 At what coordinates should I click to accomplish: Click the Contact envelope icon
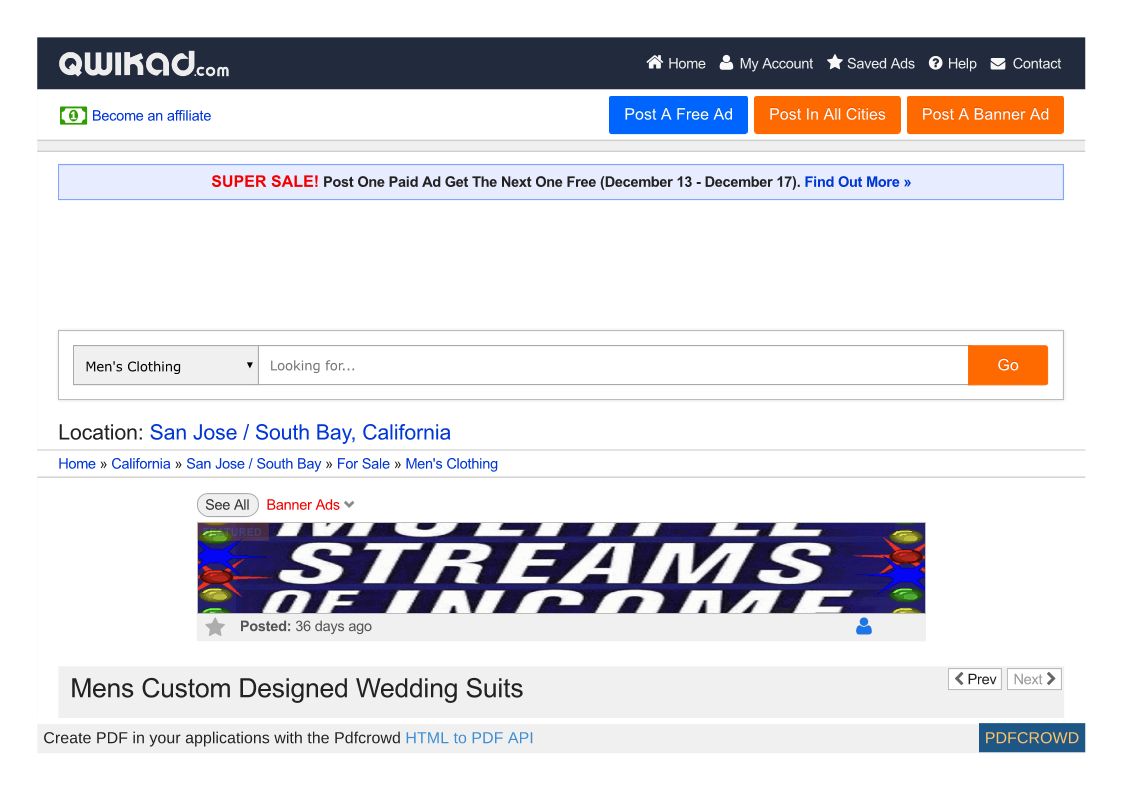pos(998,63)
